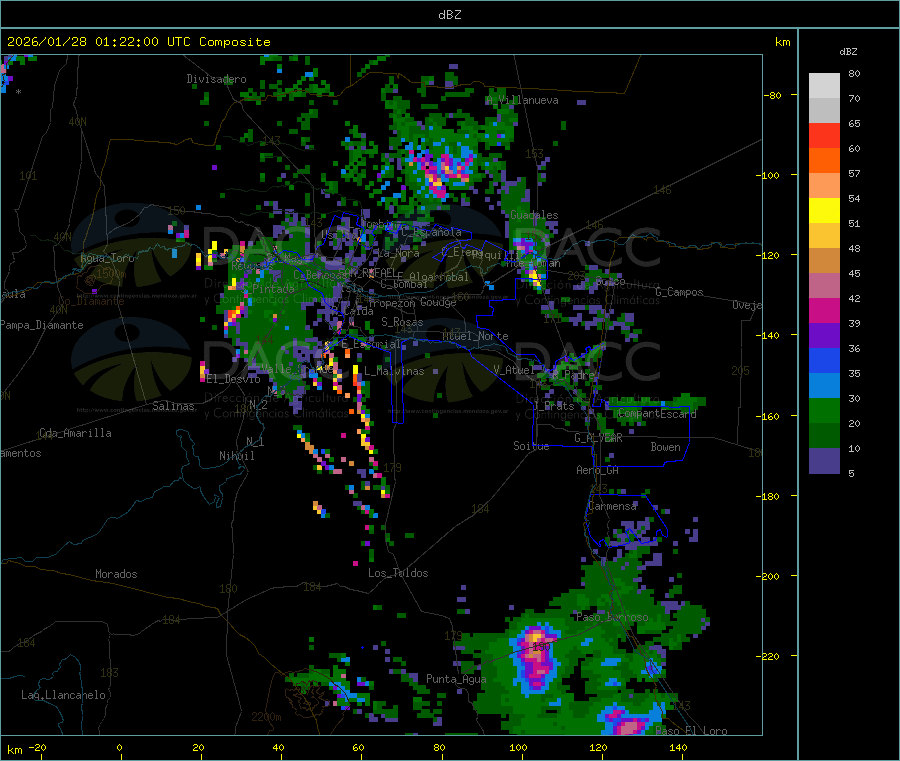
Task: Click the Paso_El_Loro location label
Action: (691, 731)
